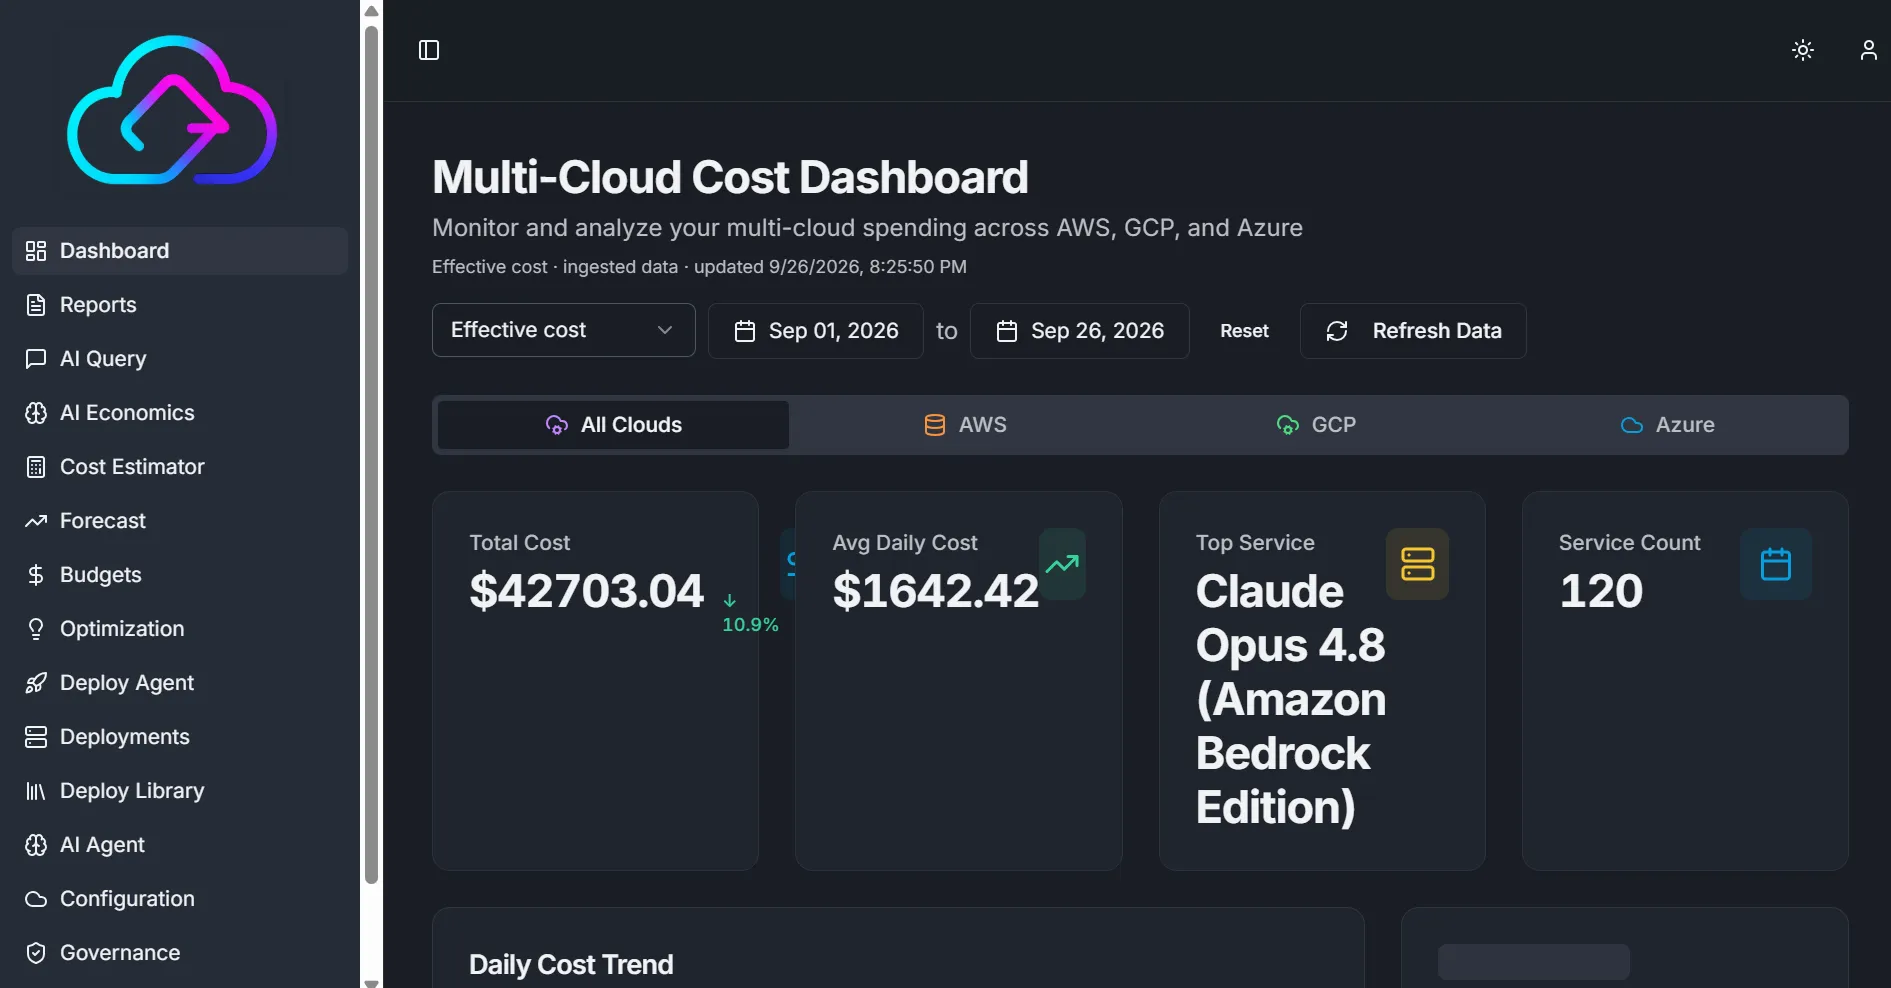Viewport: 1891px width, 988px height.
Task: Click the server icon on Top Service card
Action: point(1417,564)
